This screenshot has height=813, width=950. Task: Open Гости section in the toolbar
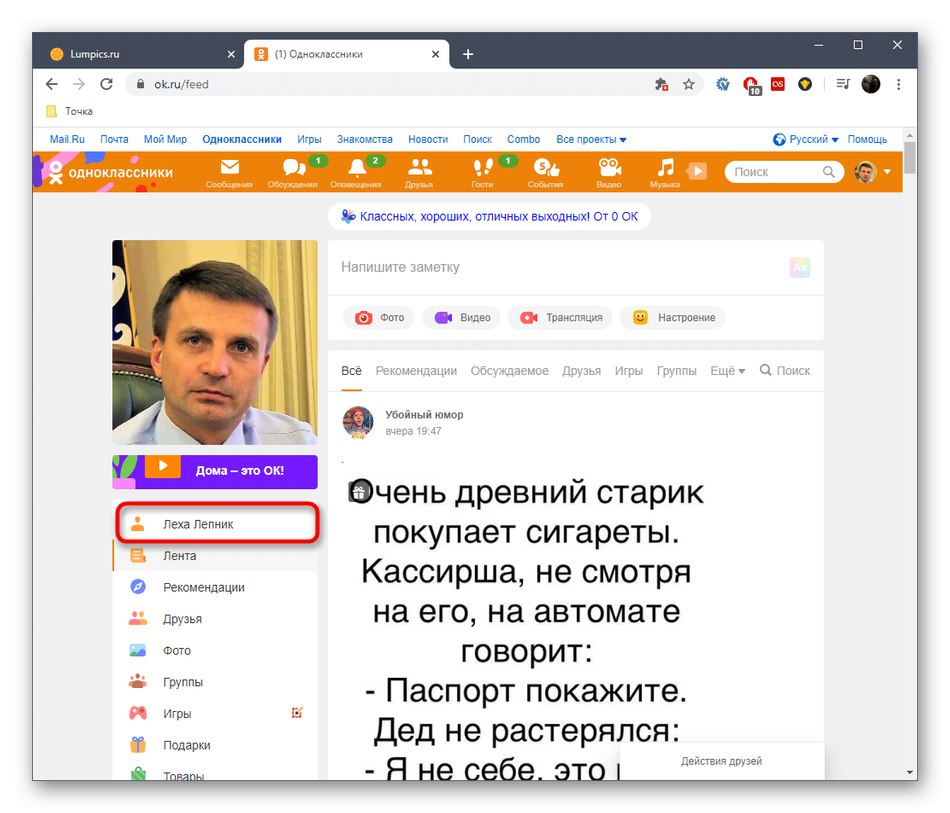(x=484, y=172)
